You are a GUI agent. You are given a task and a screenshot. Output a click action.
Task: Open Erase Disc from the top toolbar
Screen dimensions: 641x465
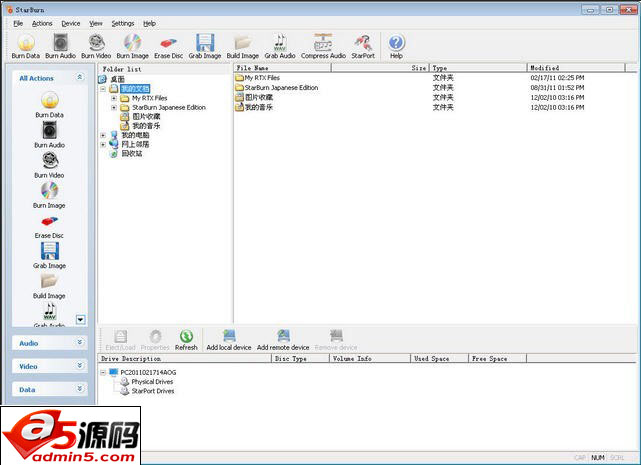[168, 45]
